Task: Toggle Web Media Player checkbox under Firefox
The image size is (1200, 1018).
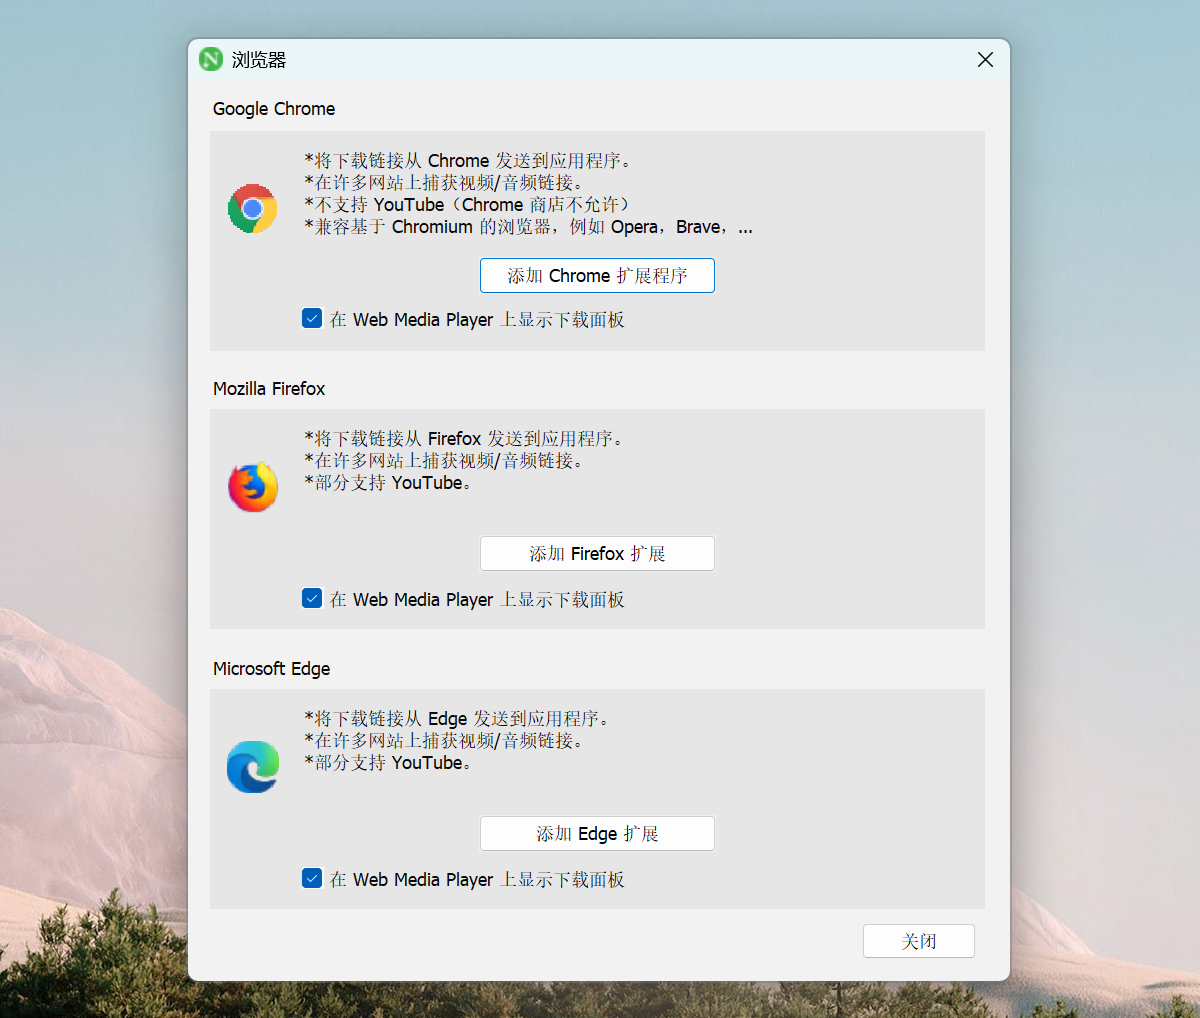Action: [312, 599]
